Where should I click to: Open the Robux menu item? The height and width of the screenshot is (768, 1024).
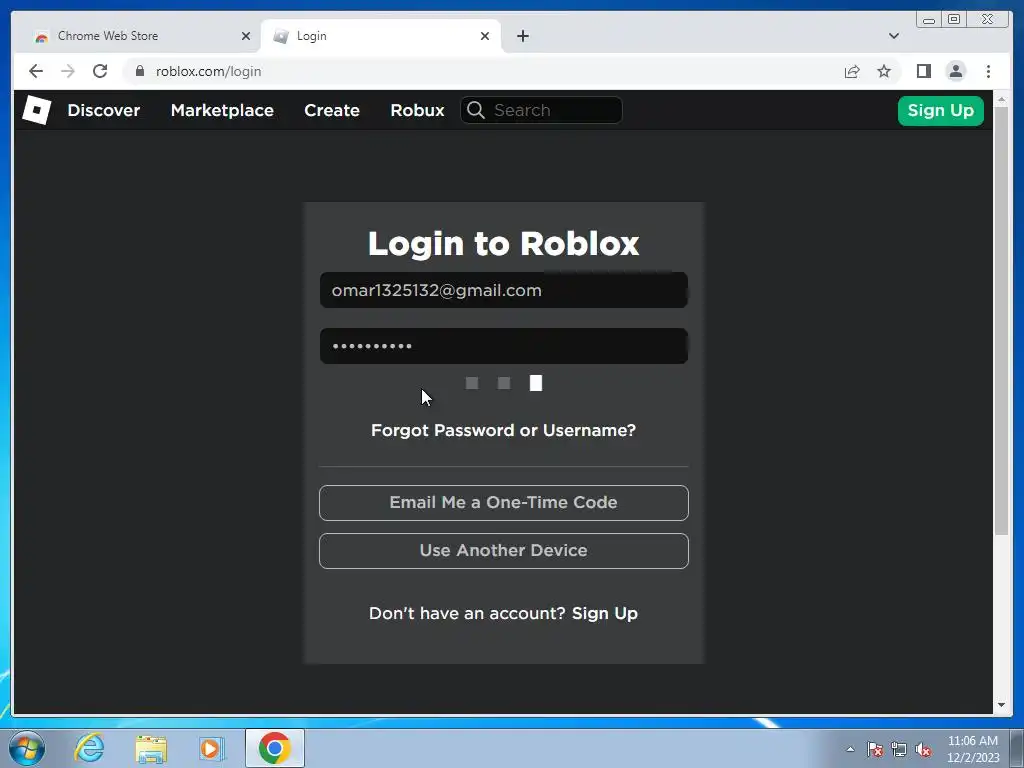click(417, 110)
